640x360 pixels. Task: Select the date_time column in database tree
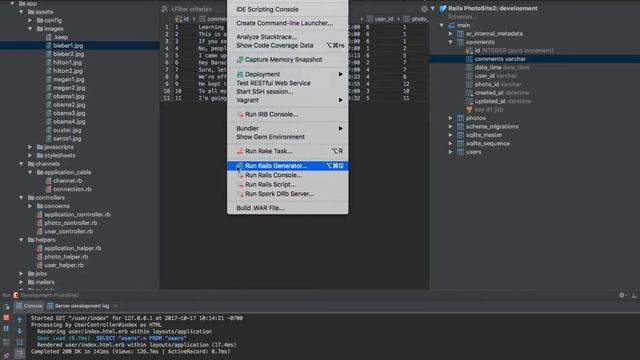(502, 67)
